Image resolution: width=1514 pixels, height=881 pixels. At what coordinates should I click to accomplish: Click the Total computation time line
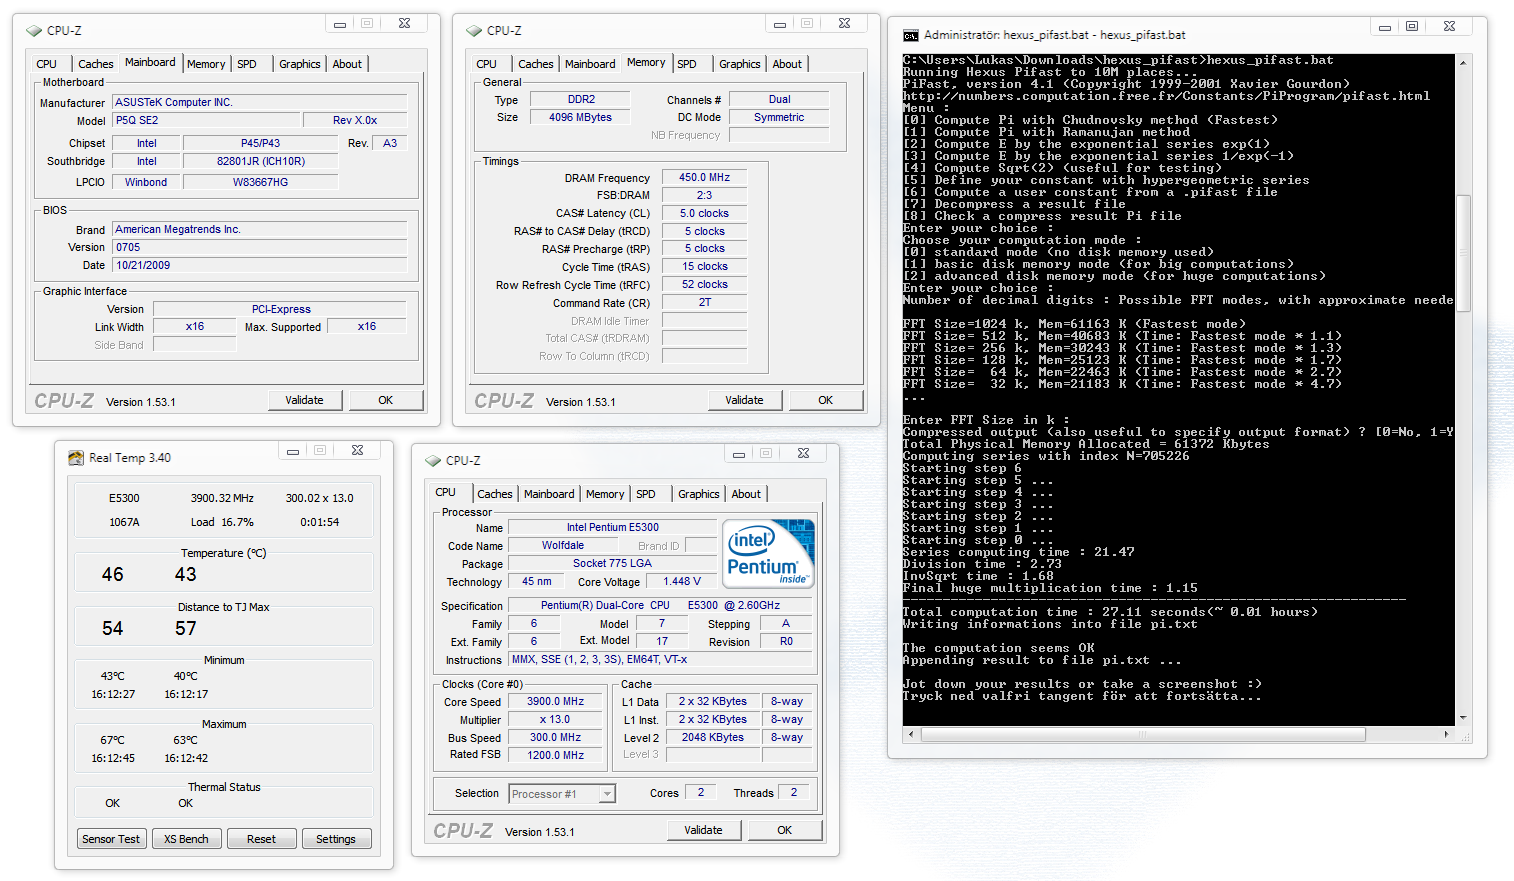1110,612
